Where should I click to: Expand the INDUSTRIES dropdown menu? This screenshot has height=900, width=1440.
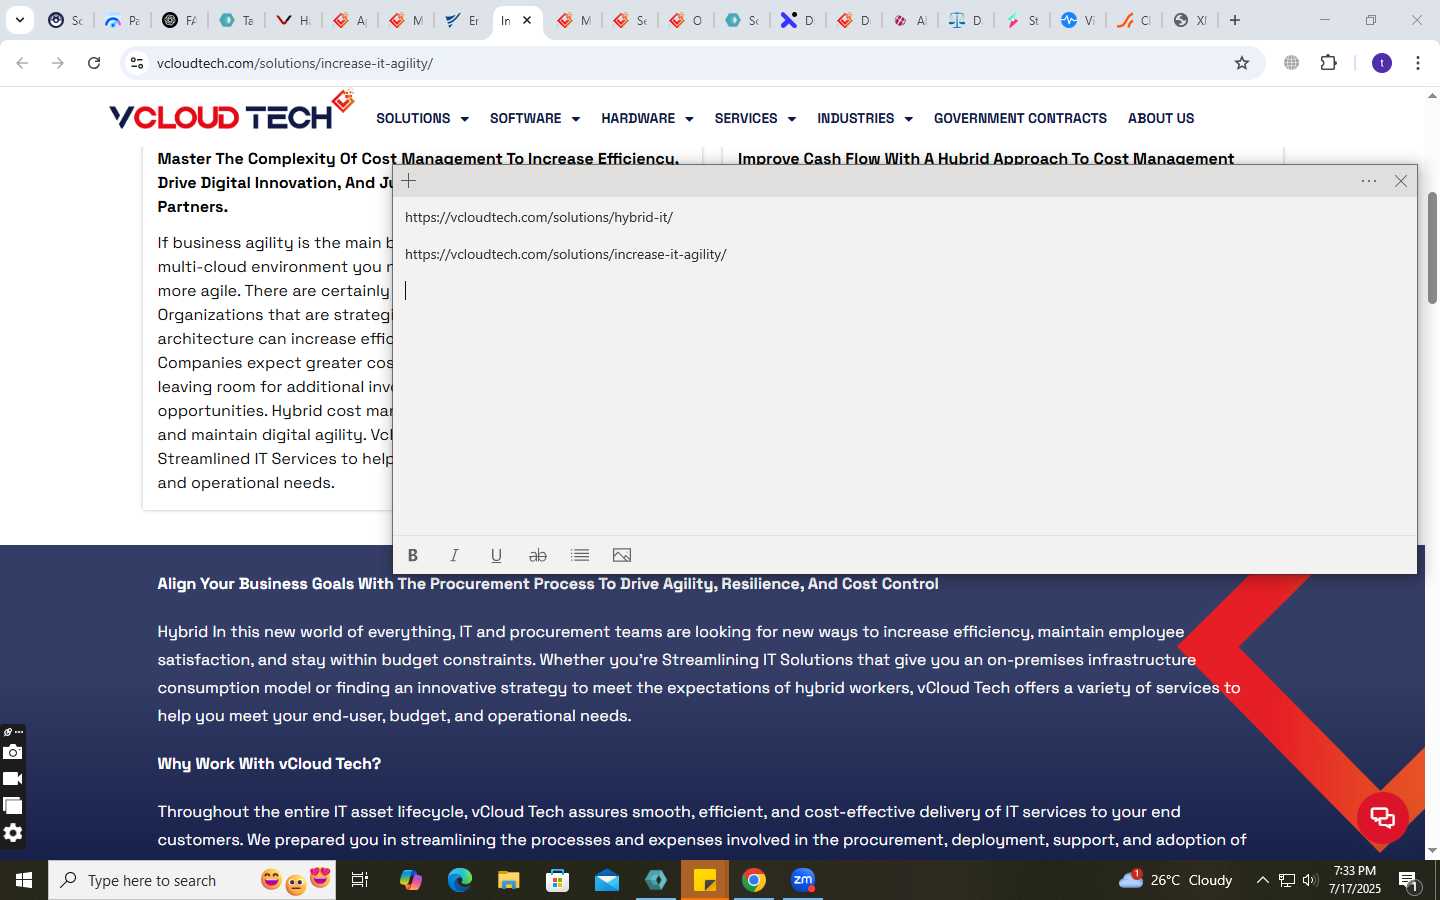pos(865,118)
